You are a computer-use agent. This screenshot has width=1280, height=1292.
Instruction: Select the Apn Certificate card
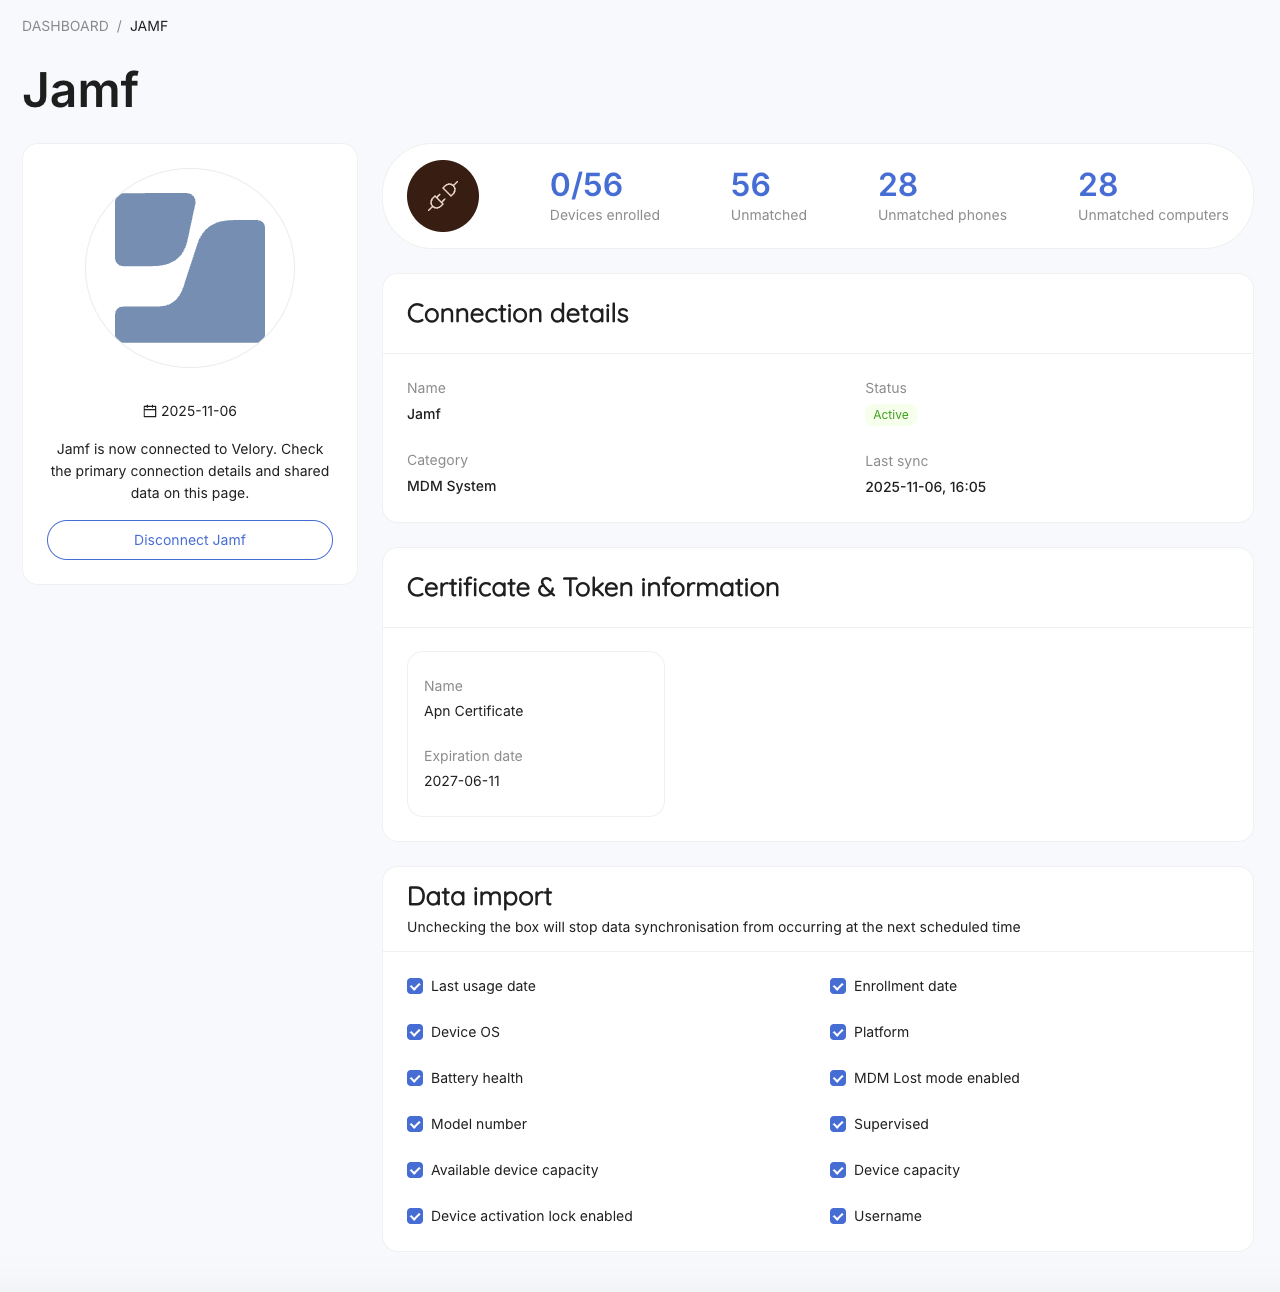[x=536, y=734]
